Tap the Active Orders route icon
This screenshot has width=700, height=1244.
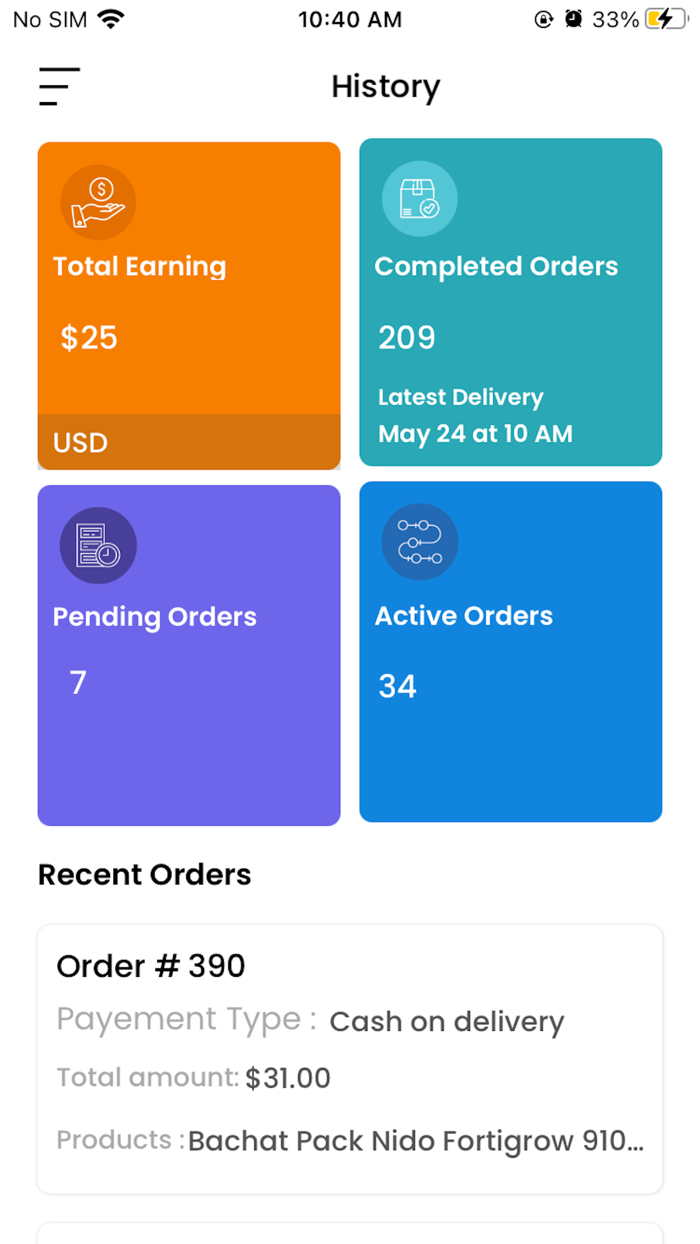419,541
